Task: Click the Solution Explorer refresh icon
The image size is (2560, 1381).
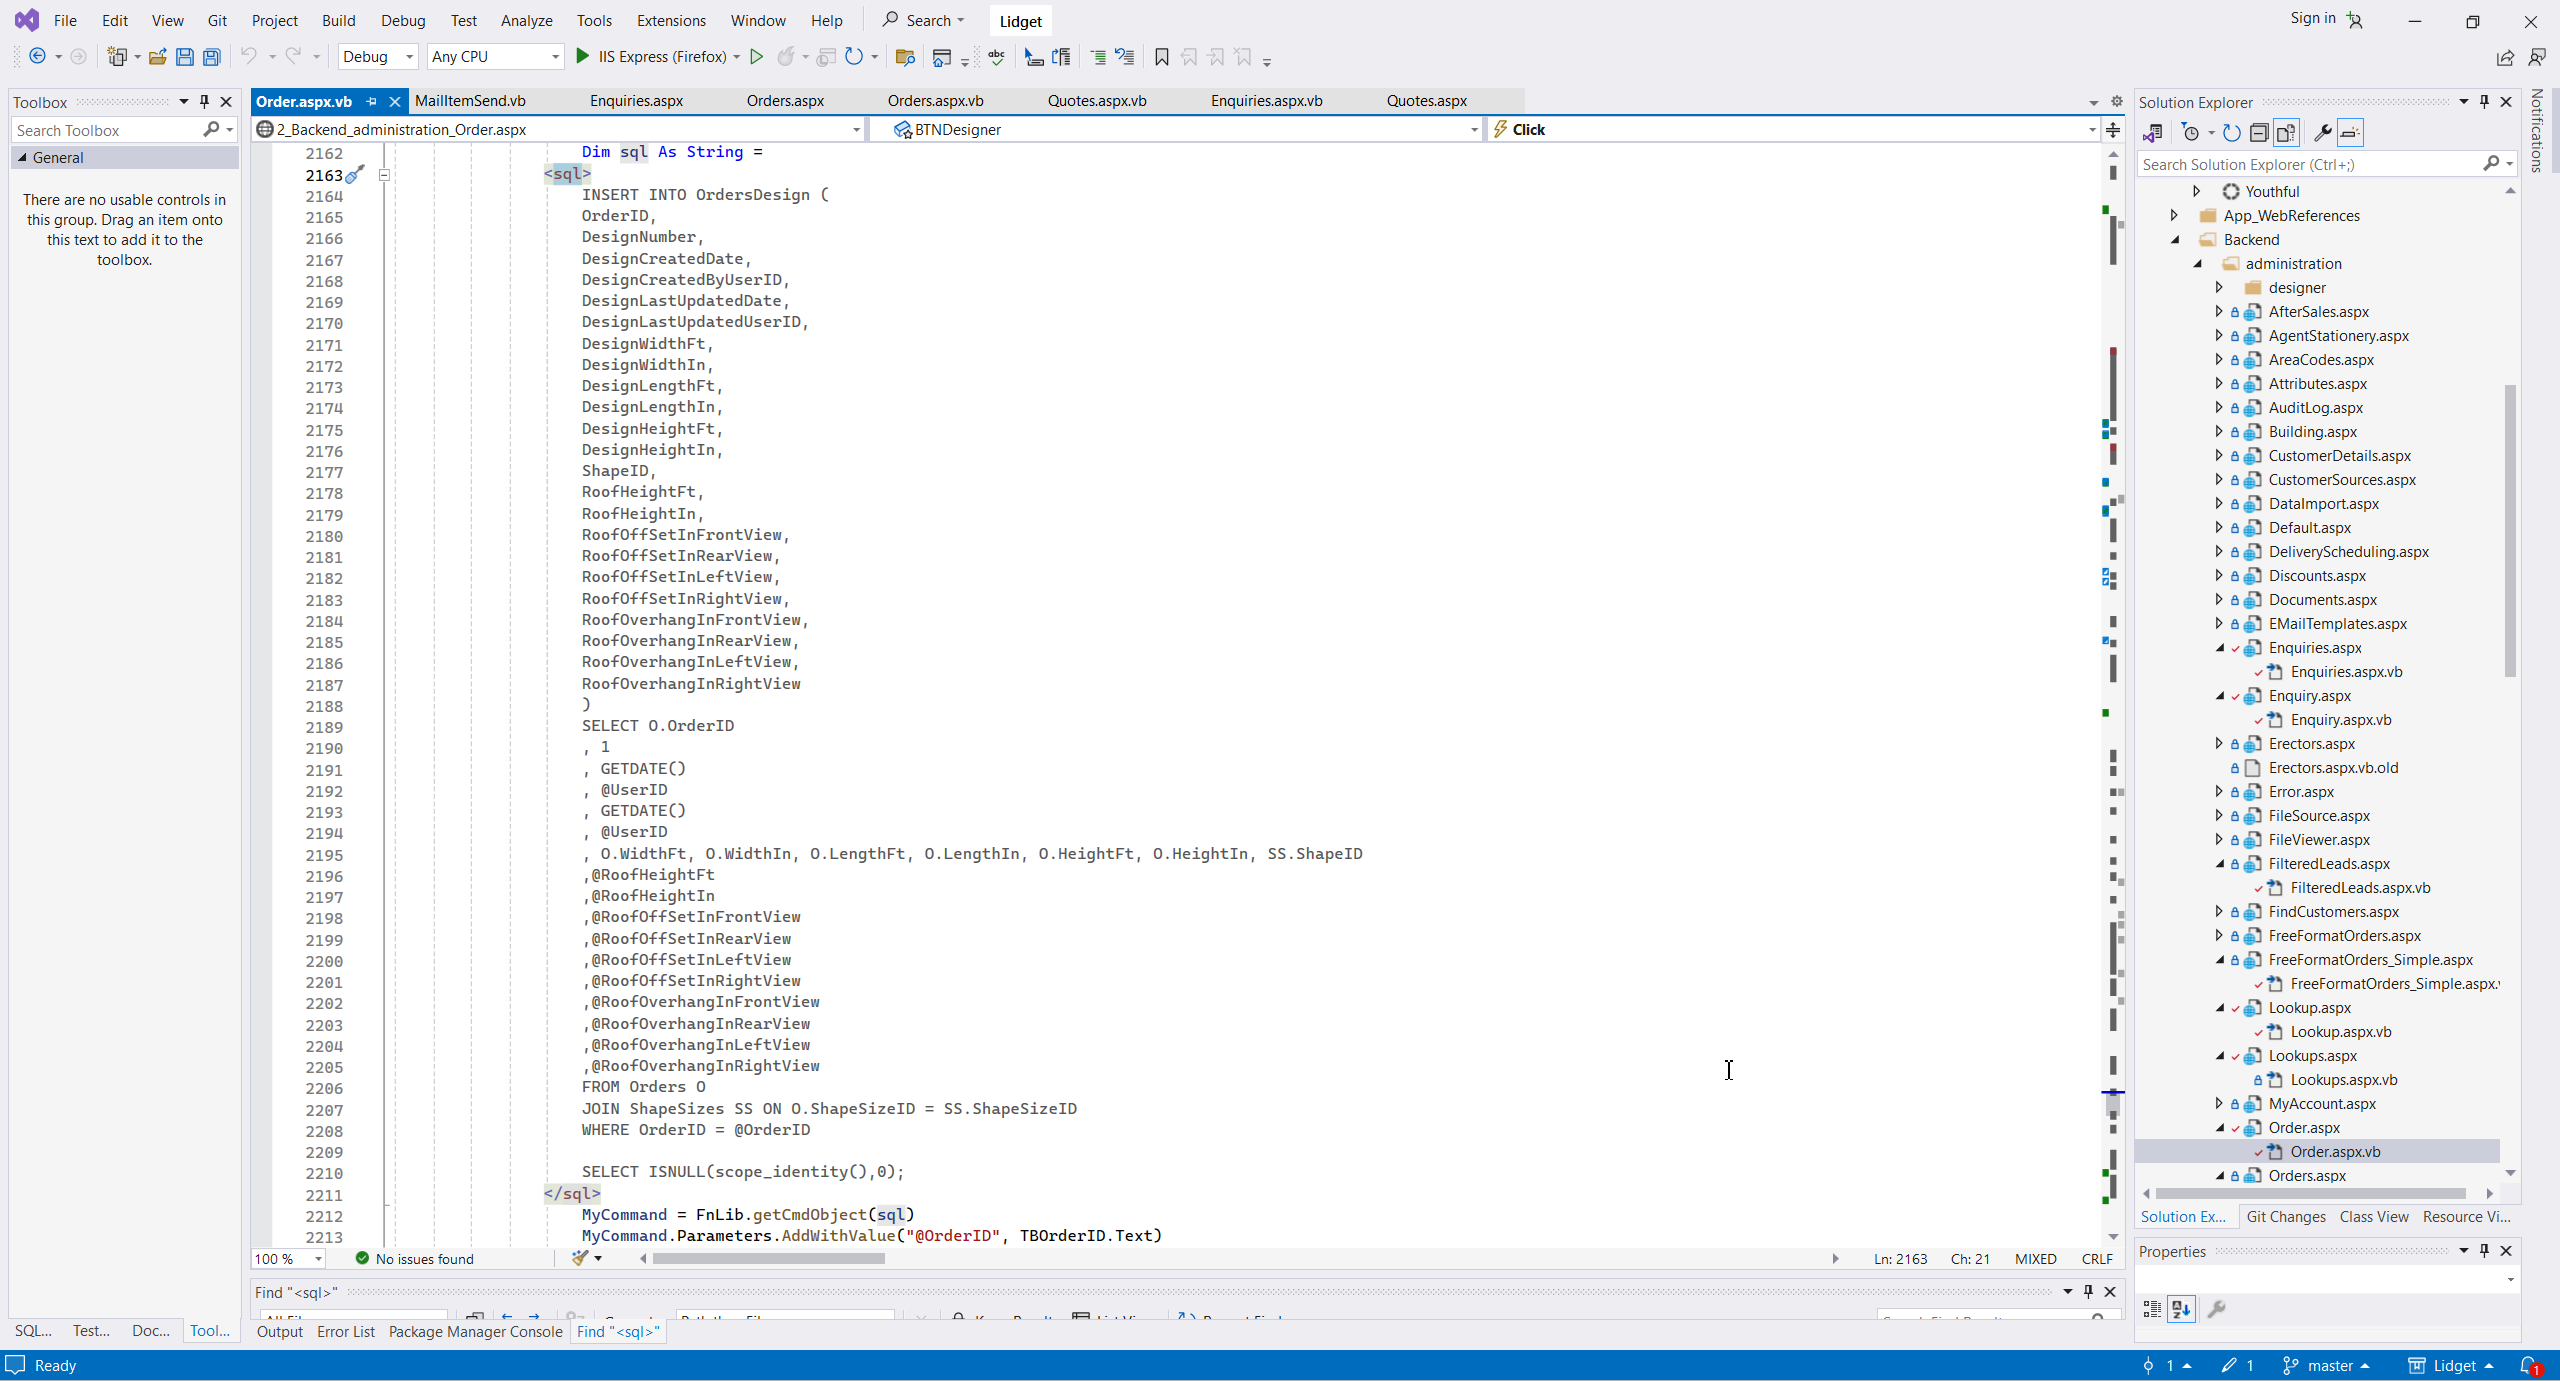Action: coord(2232,133)
